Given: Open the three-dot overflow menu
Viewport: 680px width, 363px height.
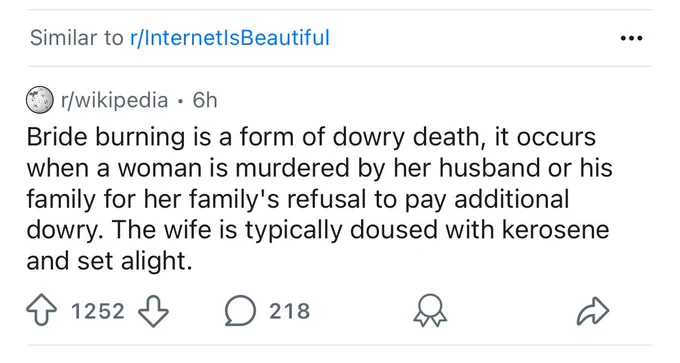Looking at the screenshot, I should click(631, 38).
